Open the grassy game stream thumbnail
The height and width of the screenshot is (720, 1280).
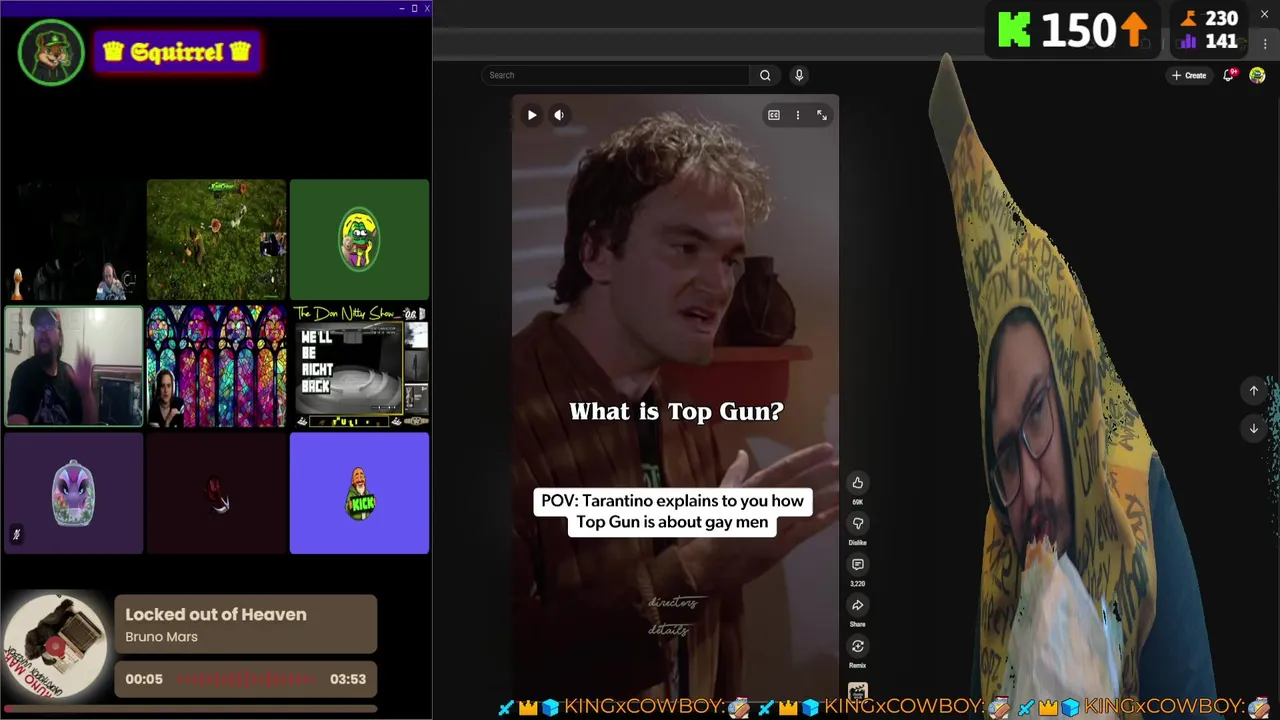tap(216, 240)
